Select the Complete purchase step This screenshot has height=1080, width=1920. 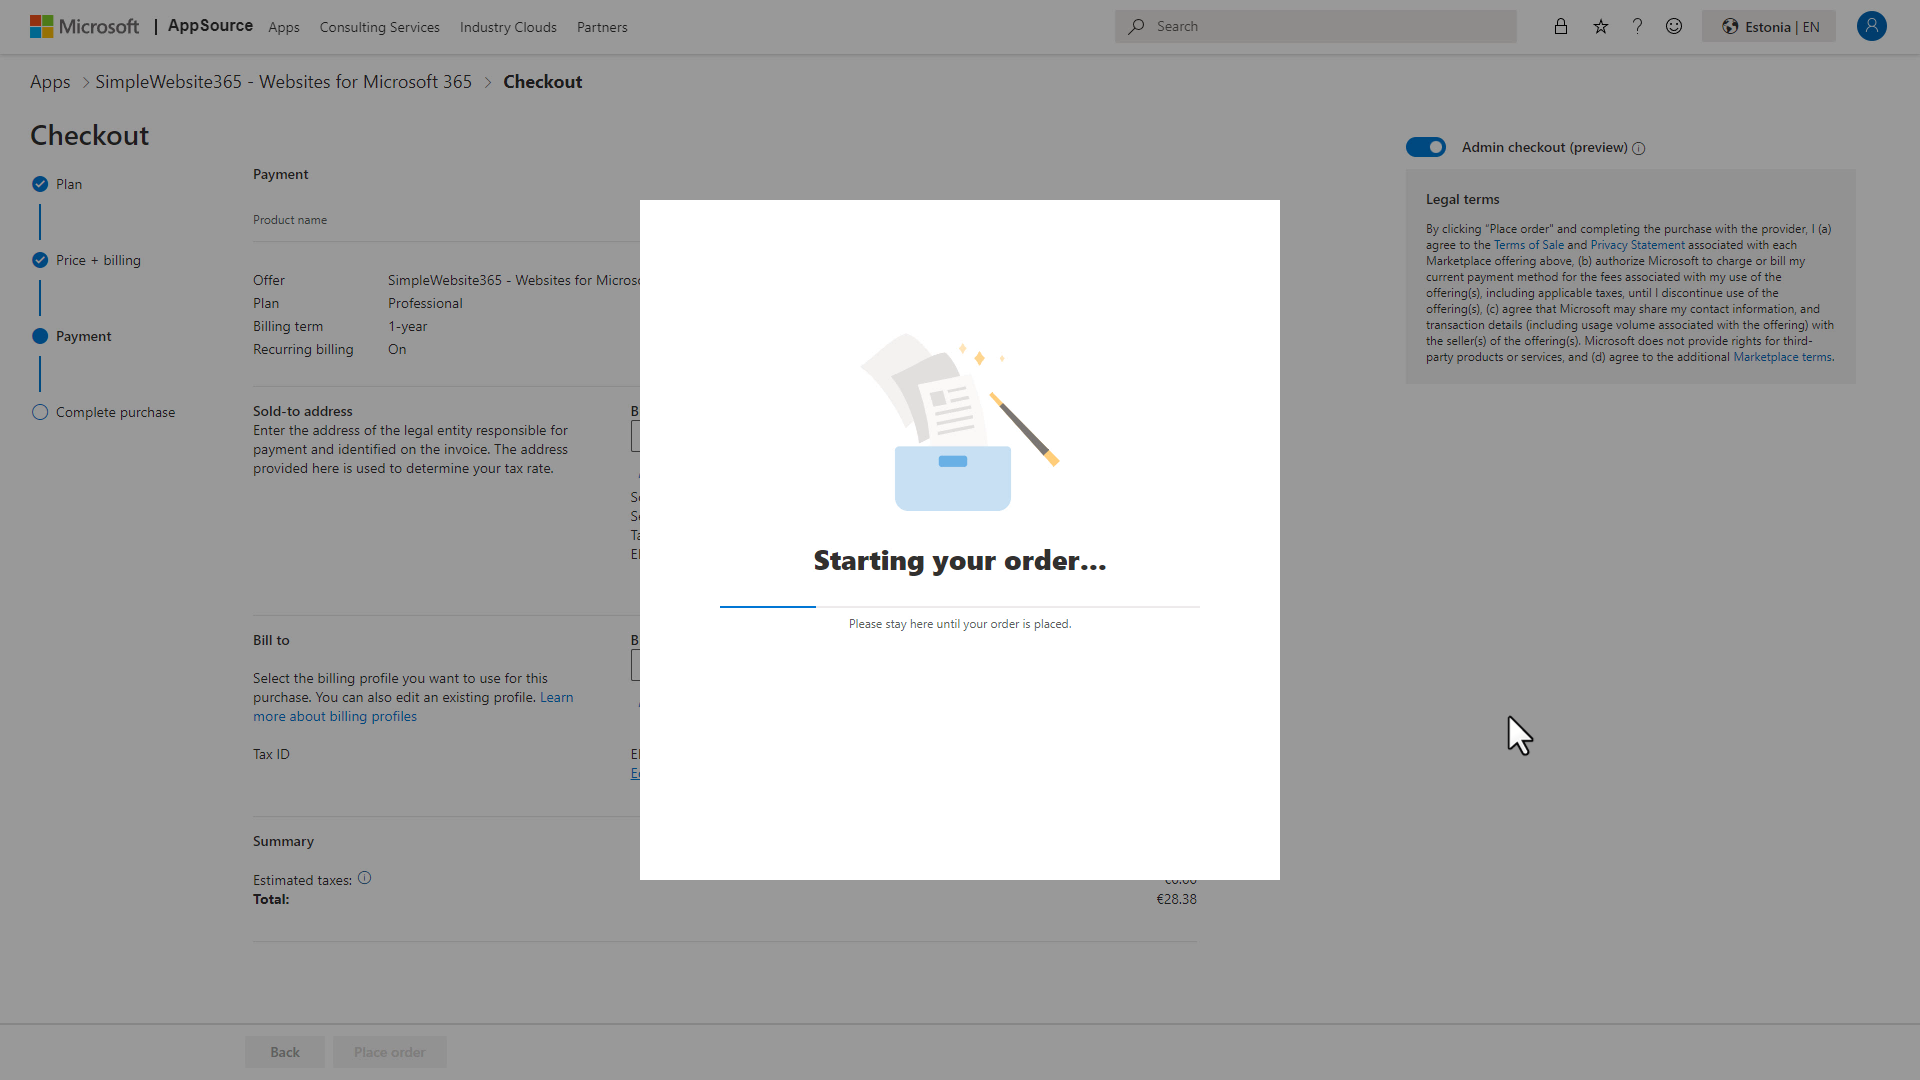pos(103,412)
